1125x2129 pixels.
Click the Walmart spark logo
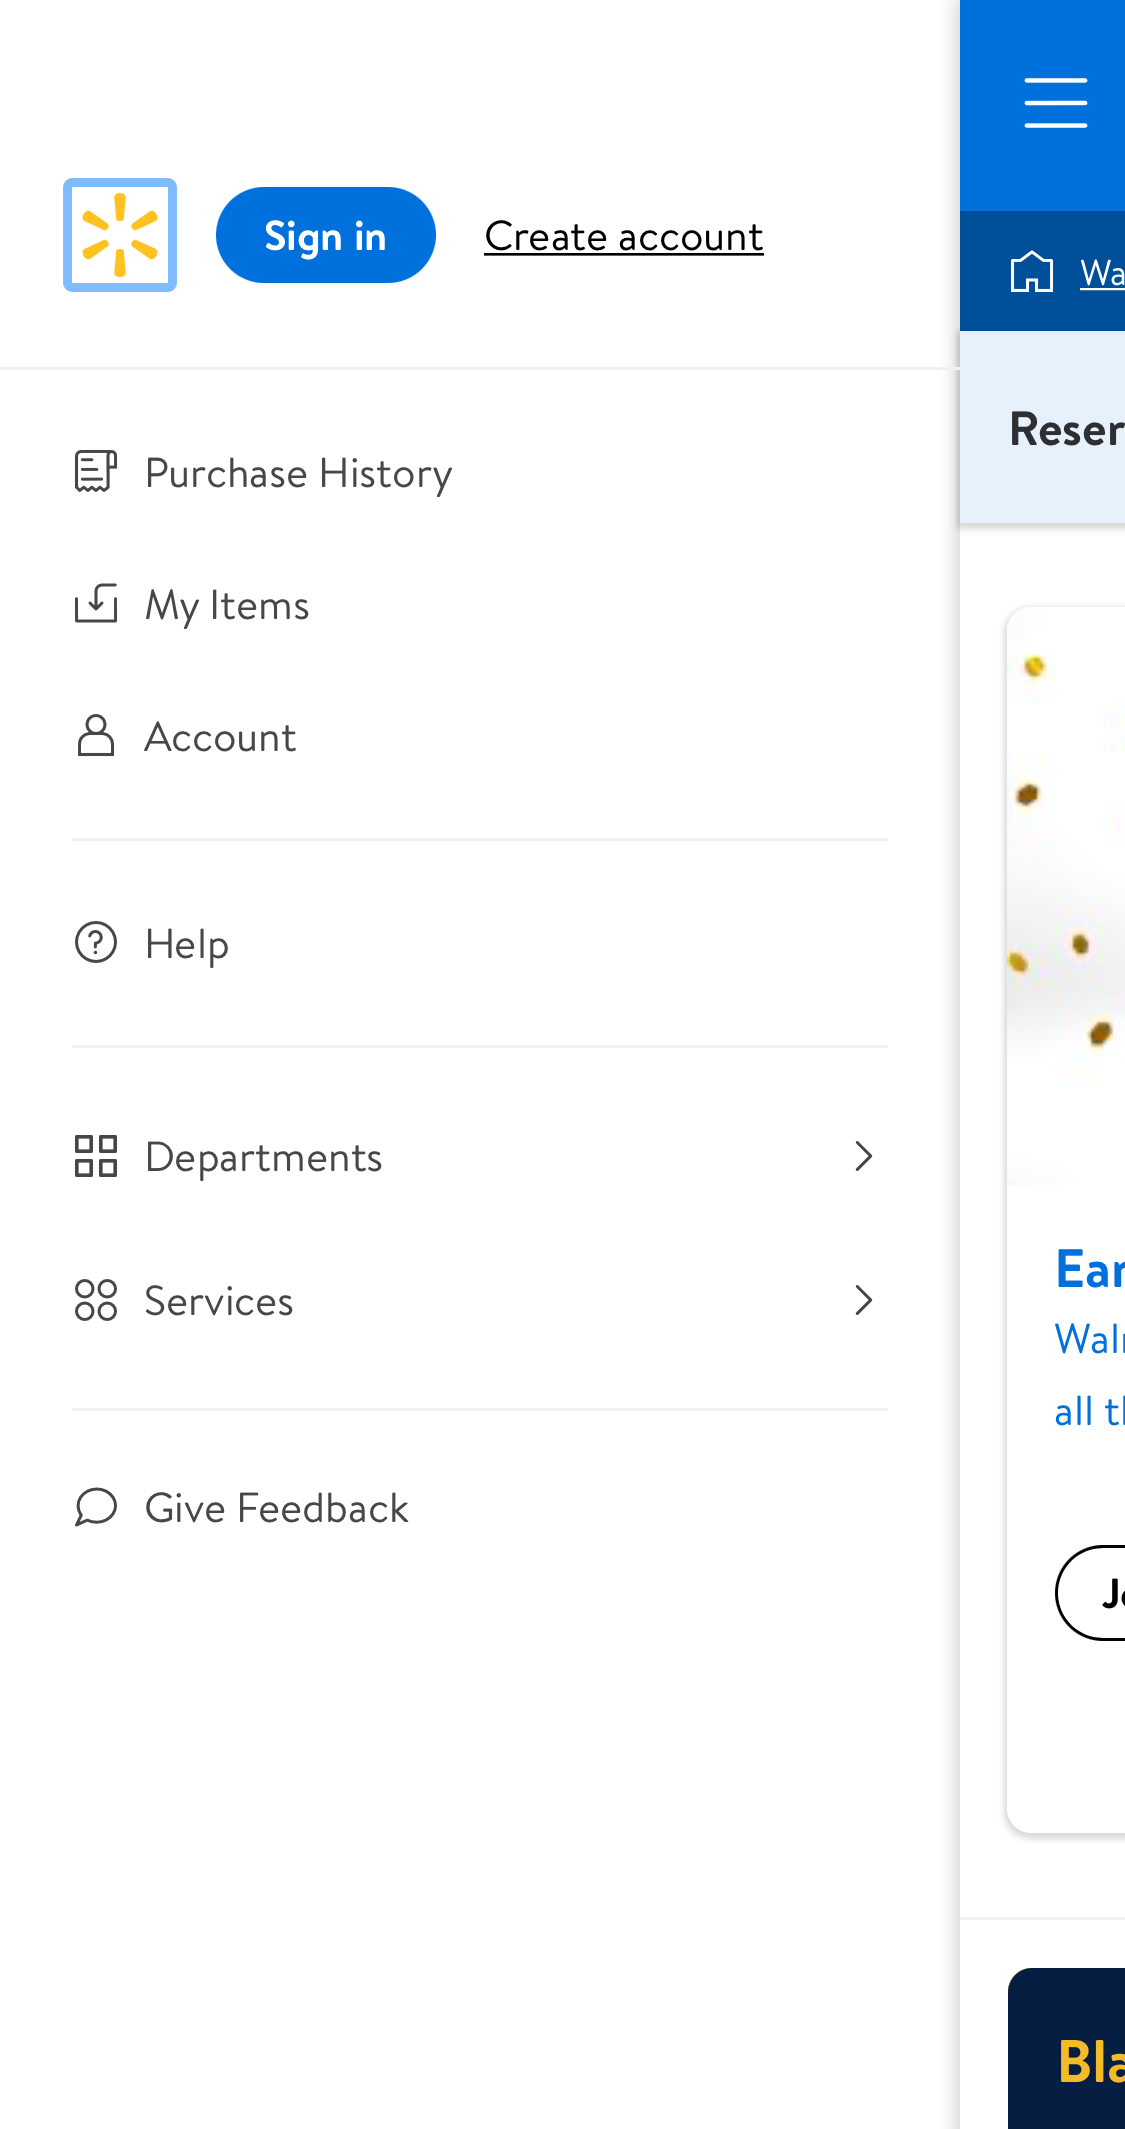[x=119, y=234]
